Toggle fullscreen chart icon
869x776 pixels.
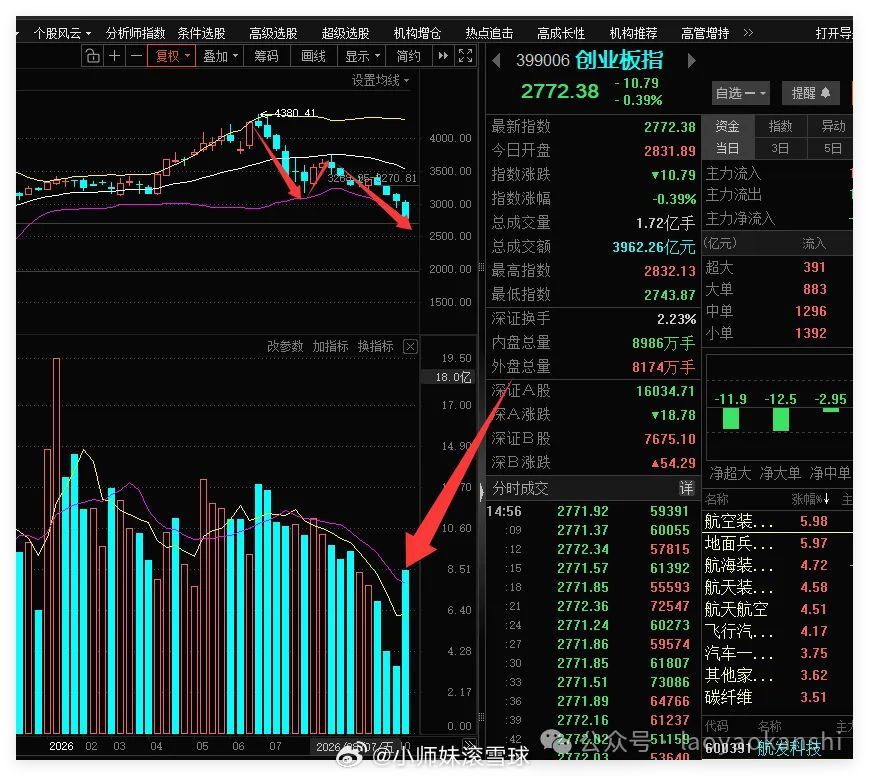tap(466, 56)
